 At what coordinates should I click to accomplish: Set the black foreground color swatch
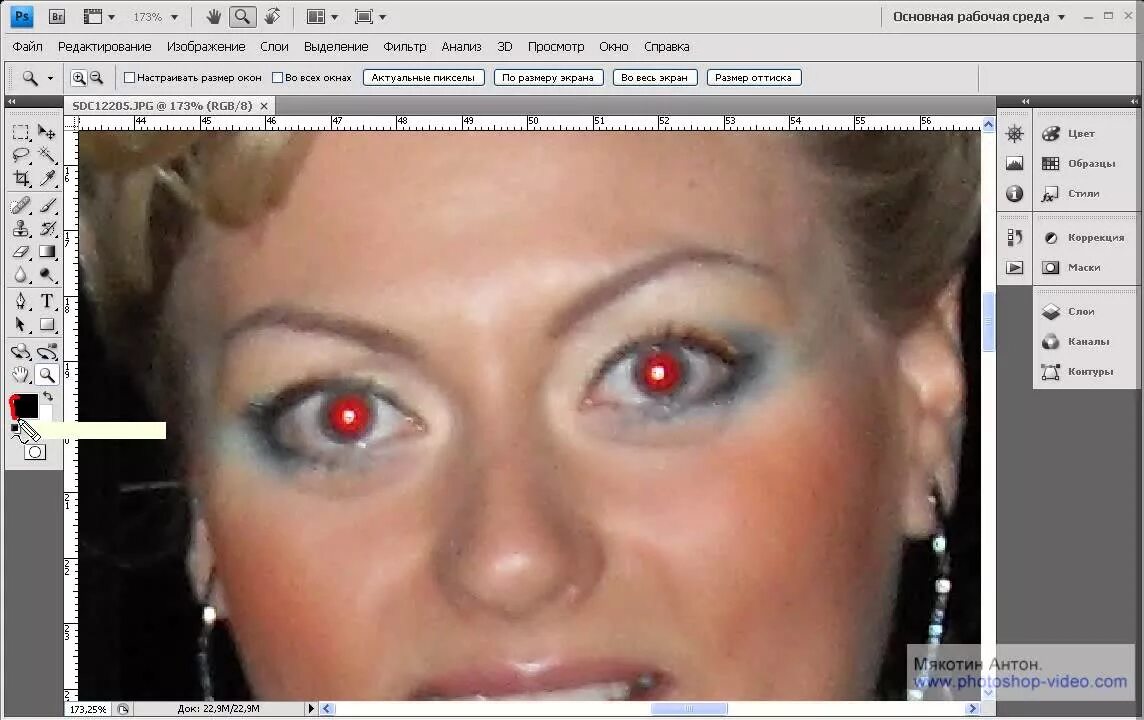[25, 405]
